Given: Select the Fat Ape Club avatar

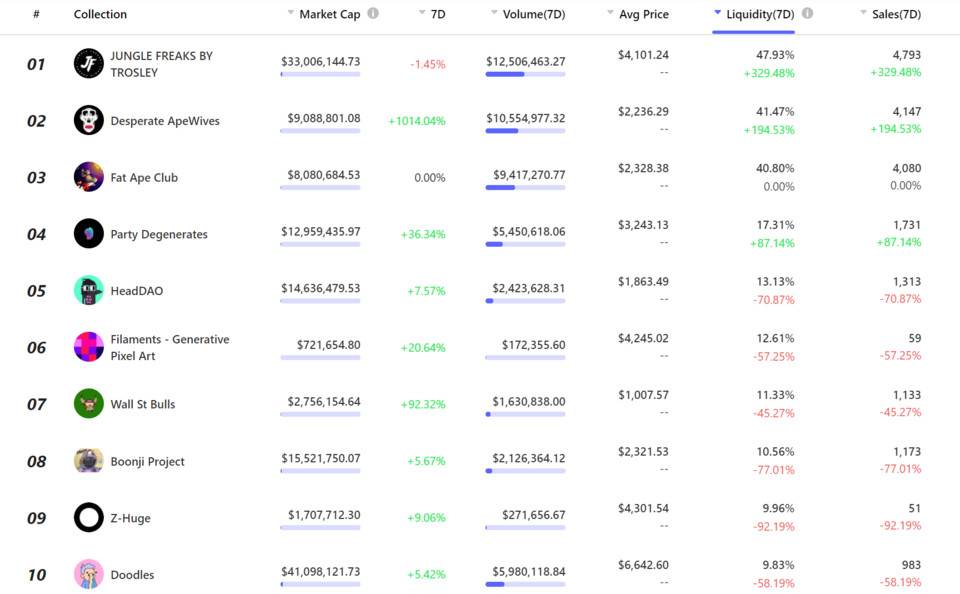Looking at the screenshot, I should [89, 177].
